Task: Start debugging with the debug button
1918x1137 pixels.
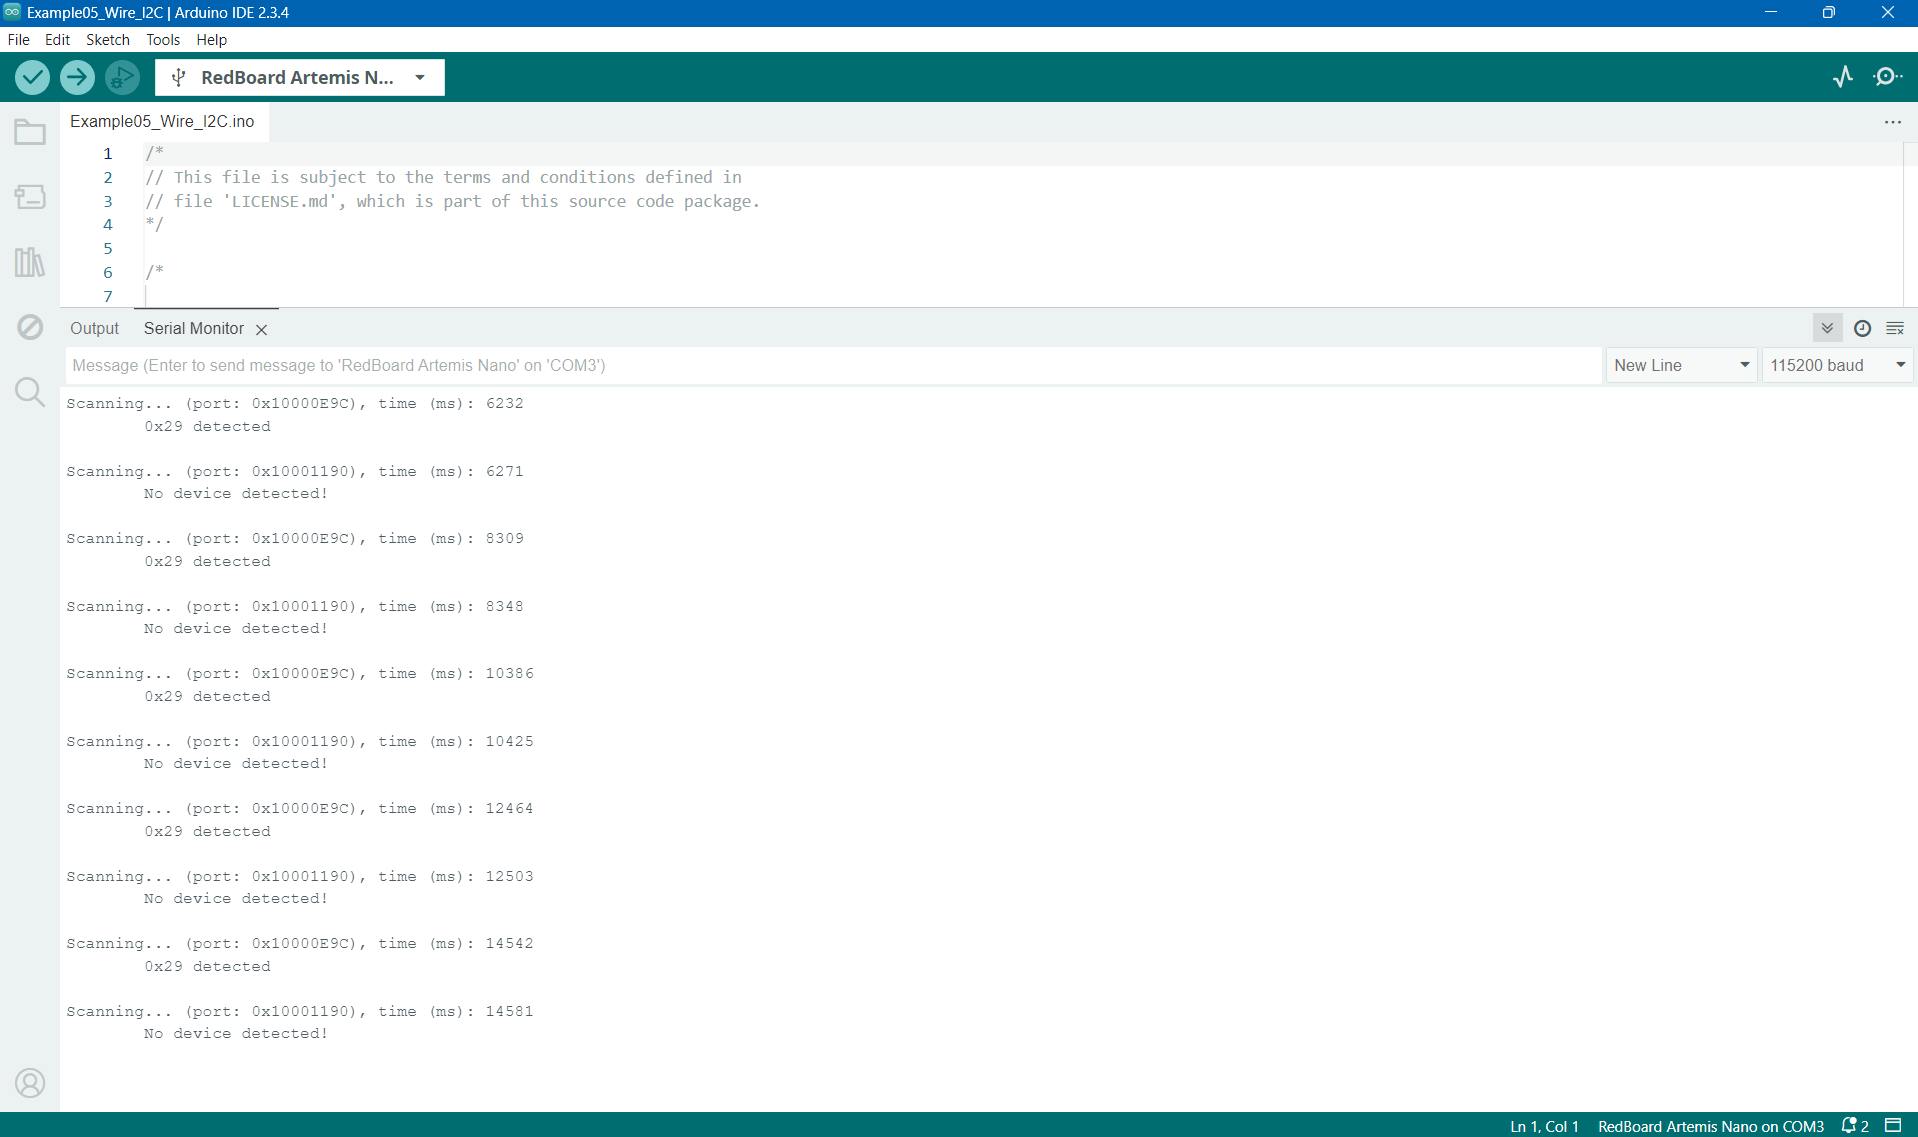Action: click(122, 77)
